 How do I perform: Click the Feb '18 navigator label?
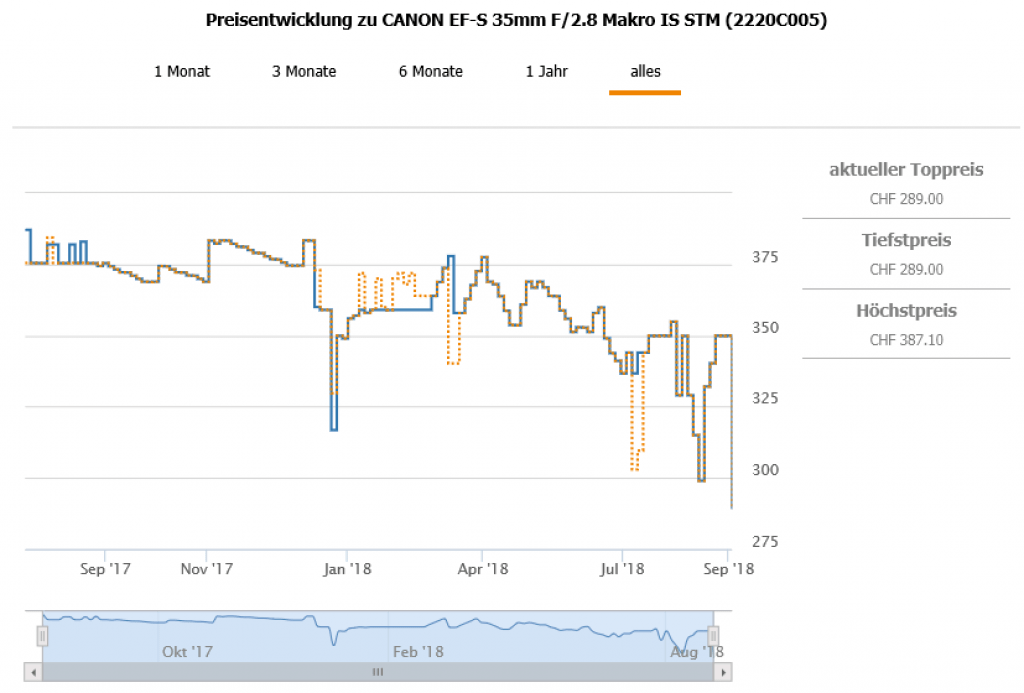pos(418,651)
